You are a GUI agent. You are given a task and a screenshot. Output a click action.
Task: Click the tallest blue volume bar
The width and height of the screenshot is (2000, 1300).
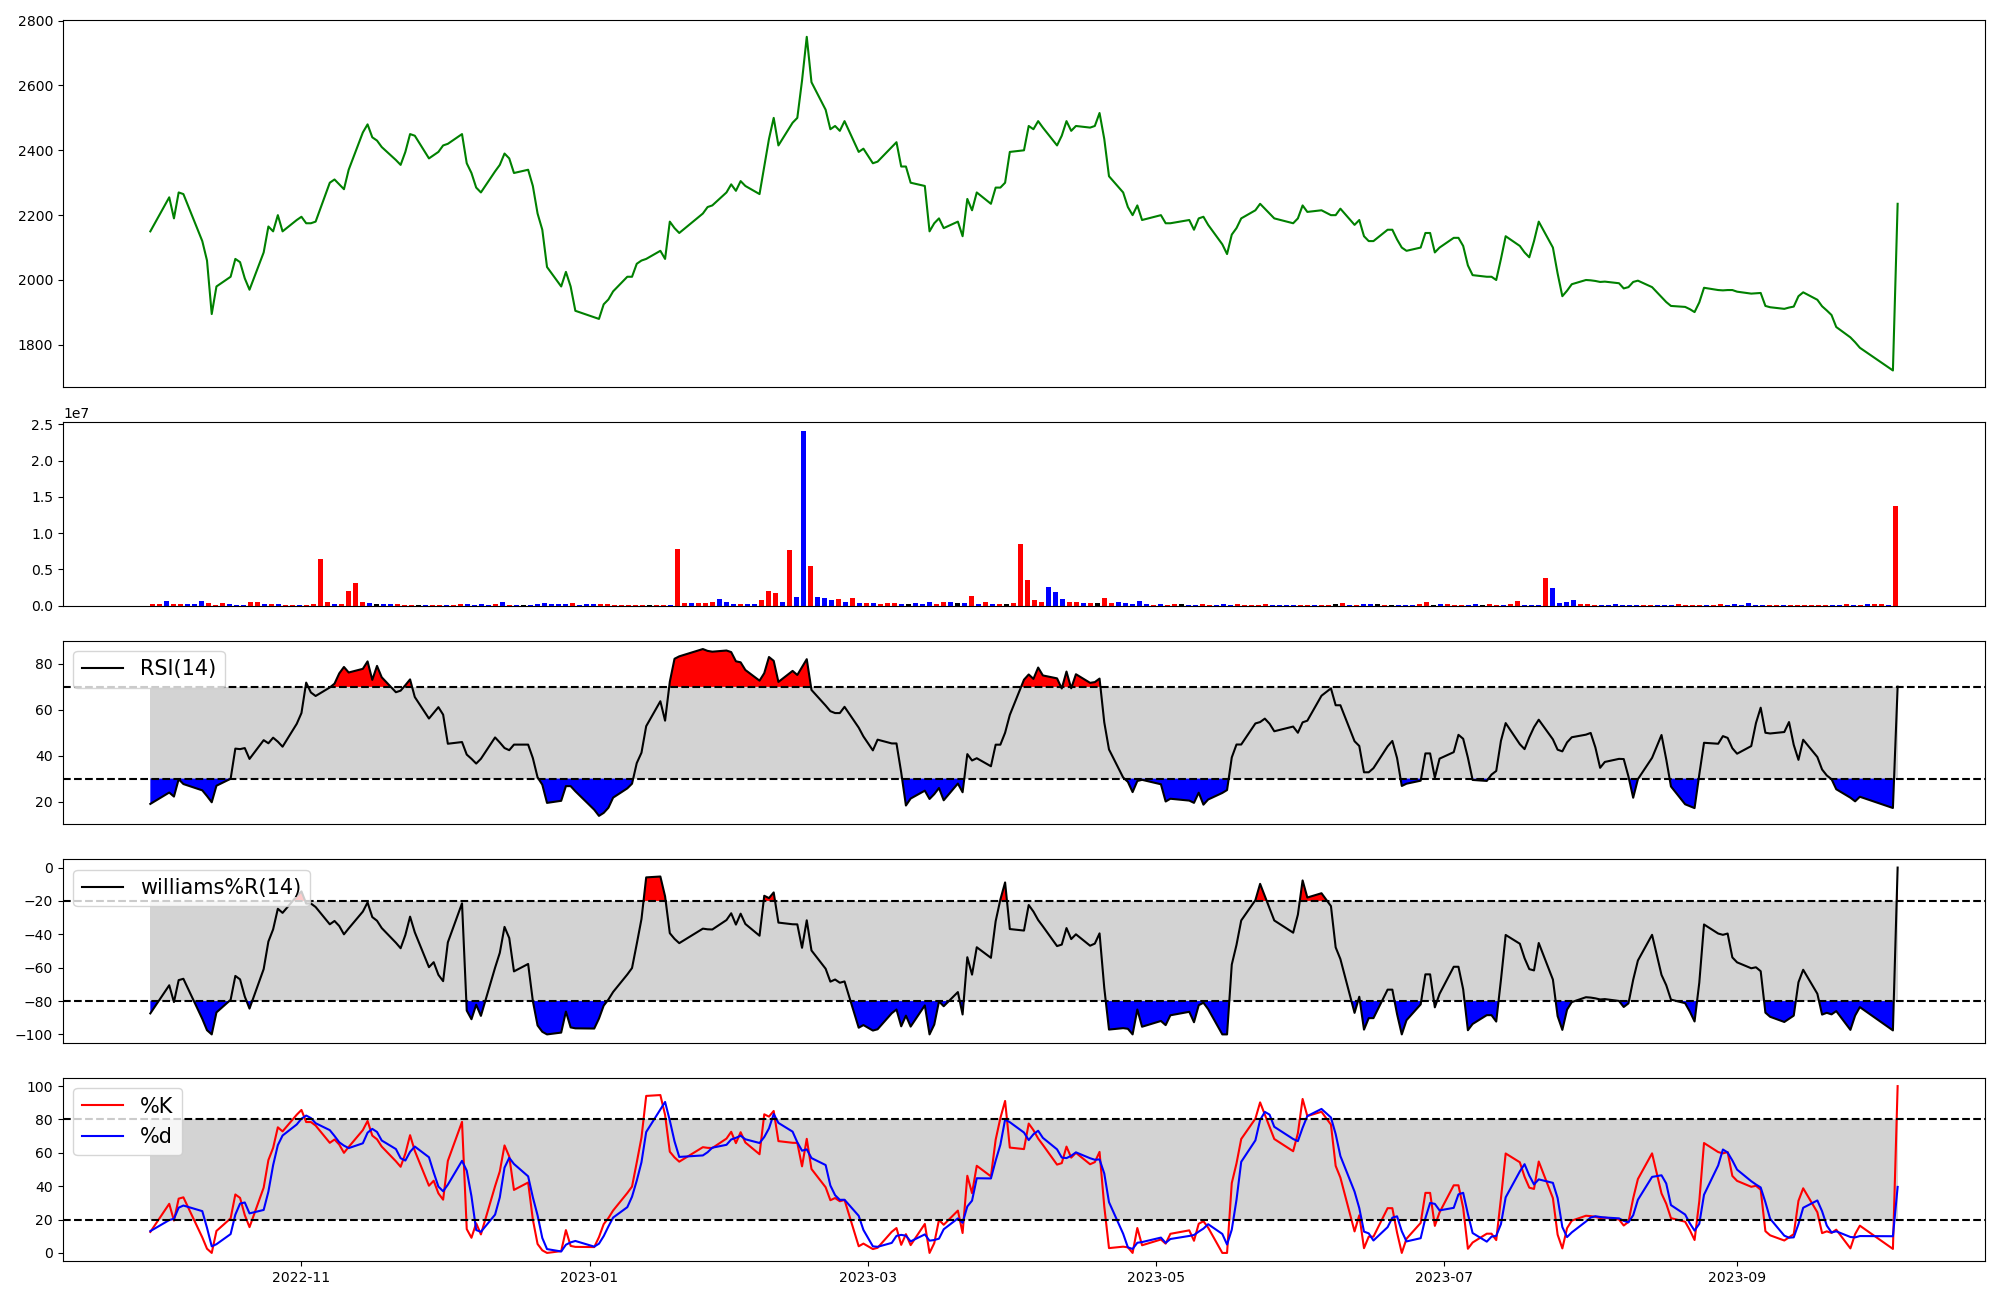pyautogui.click(x=803, y=520)
